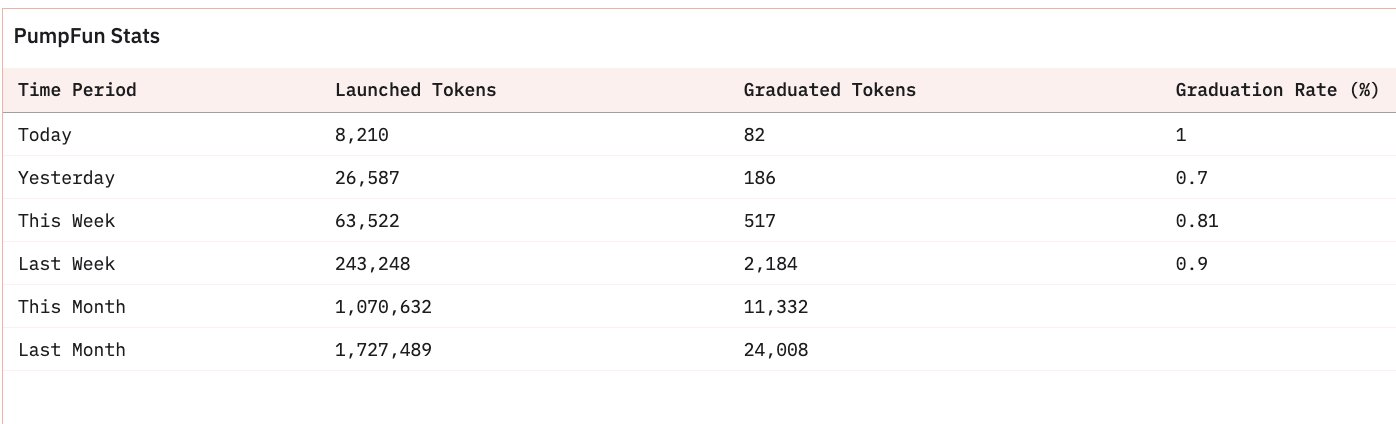This screenshot has width=1396, height=424.
Task: Click the Time Period column header
Action: click(77, 90)
